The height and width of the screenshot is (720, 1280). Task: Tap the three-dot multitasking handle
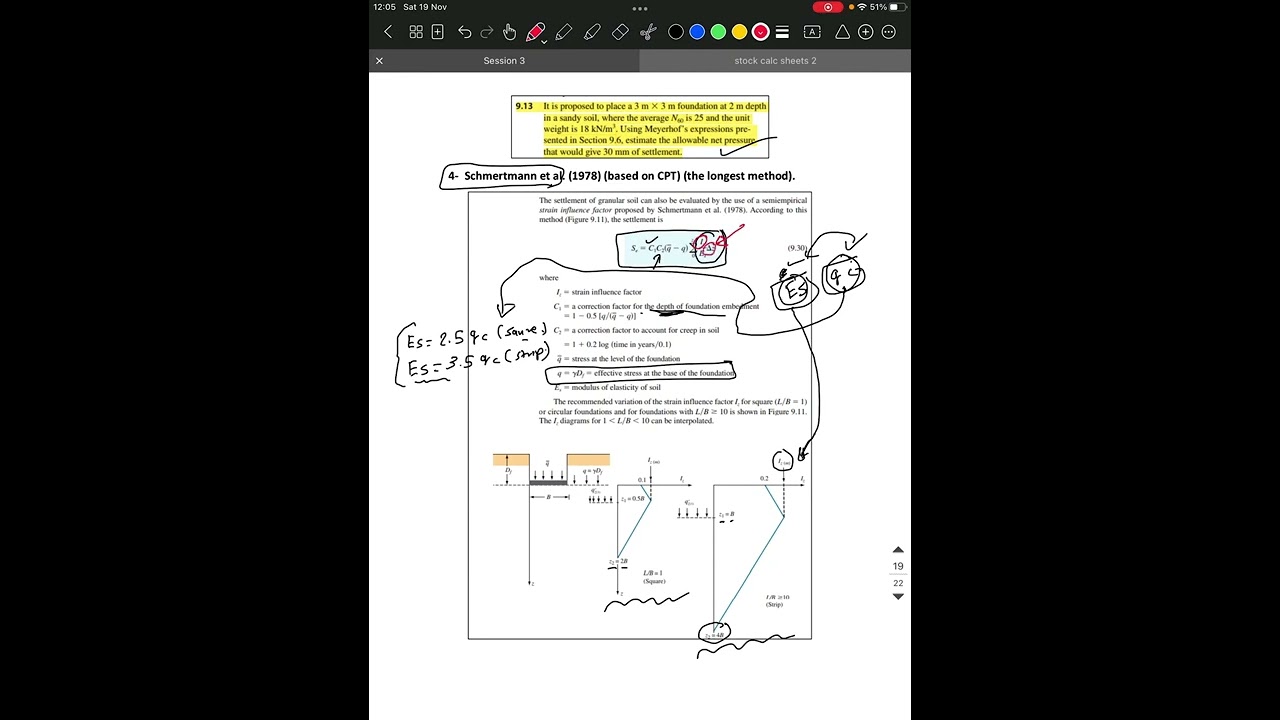coord(640,8)
